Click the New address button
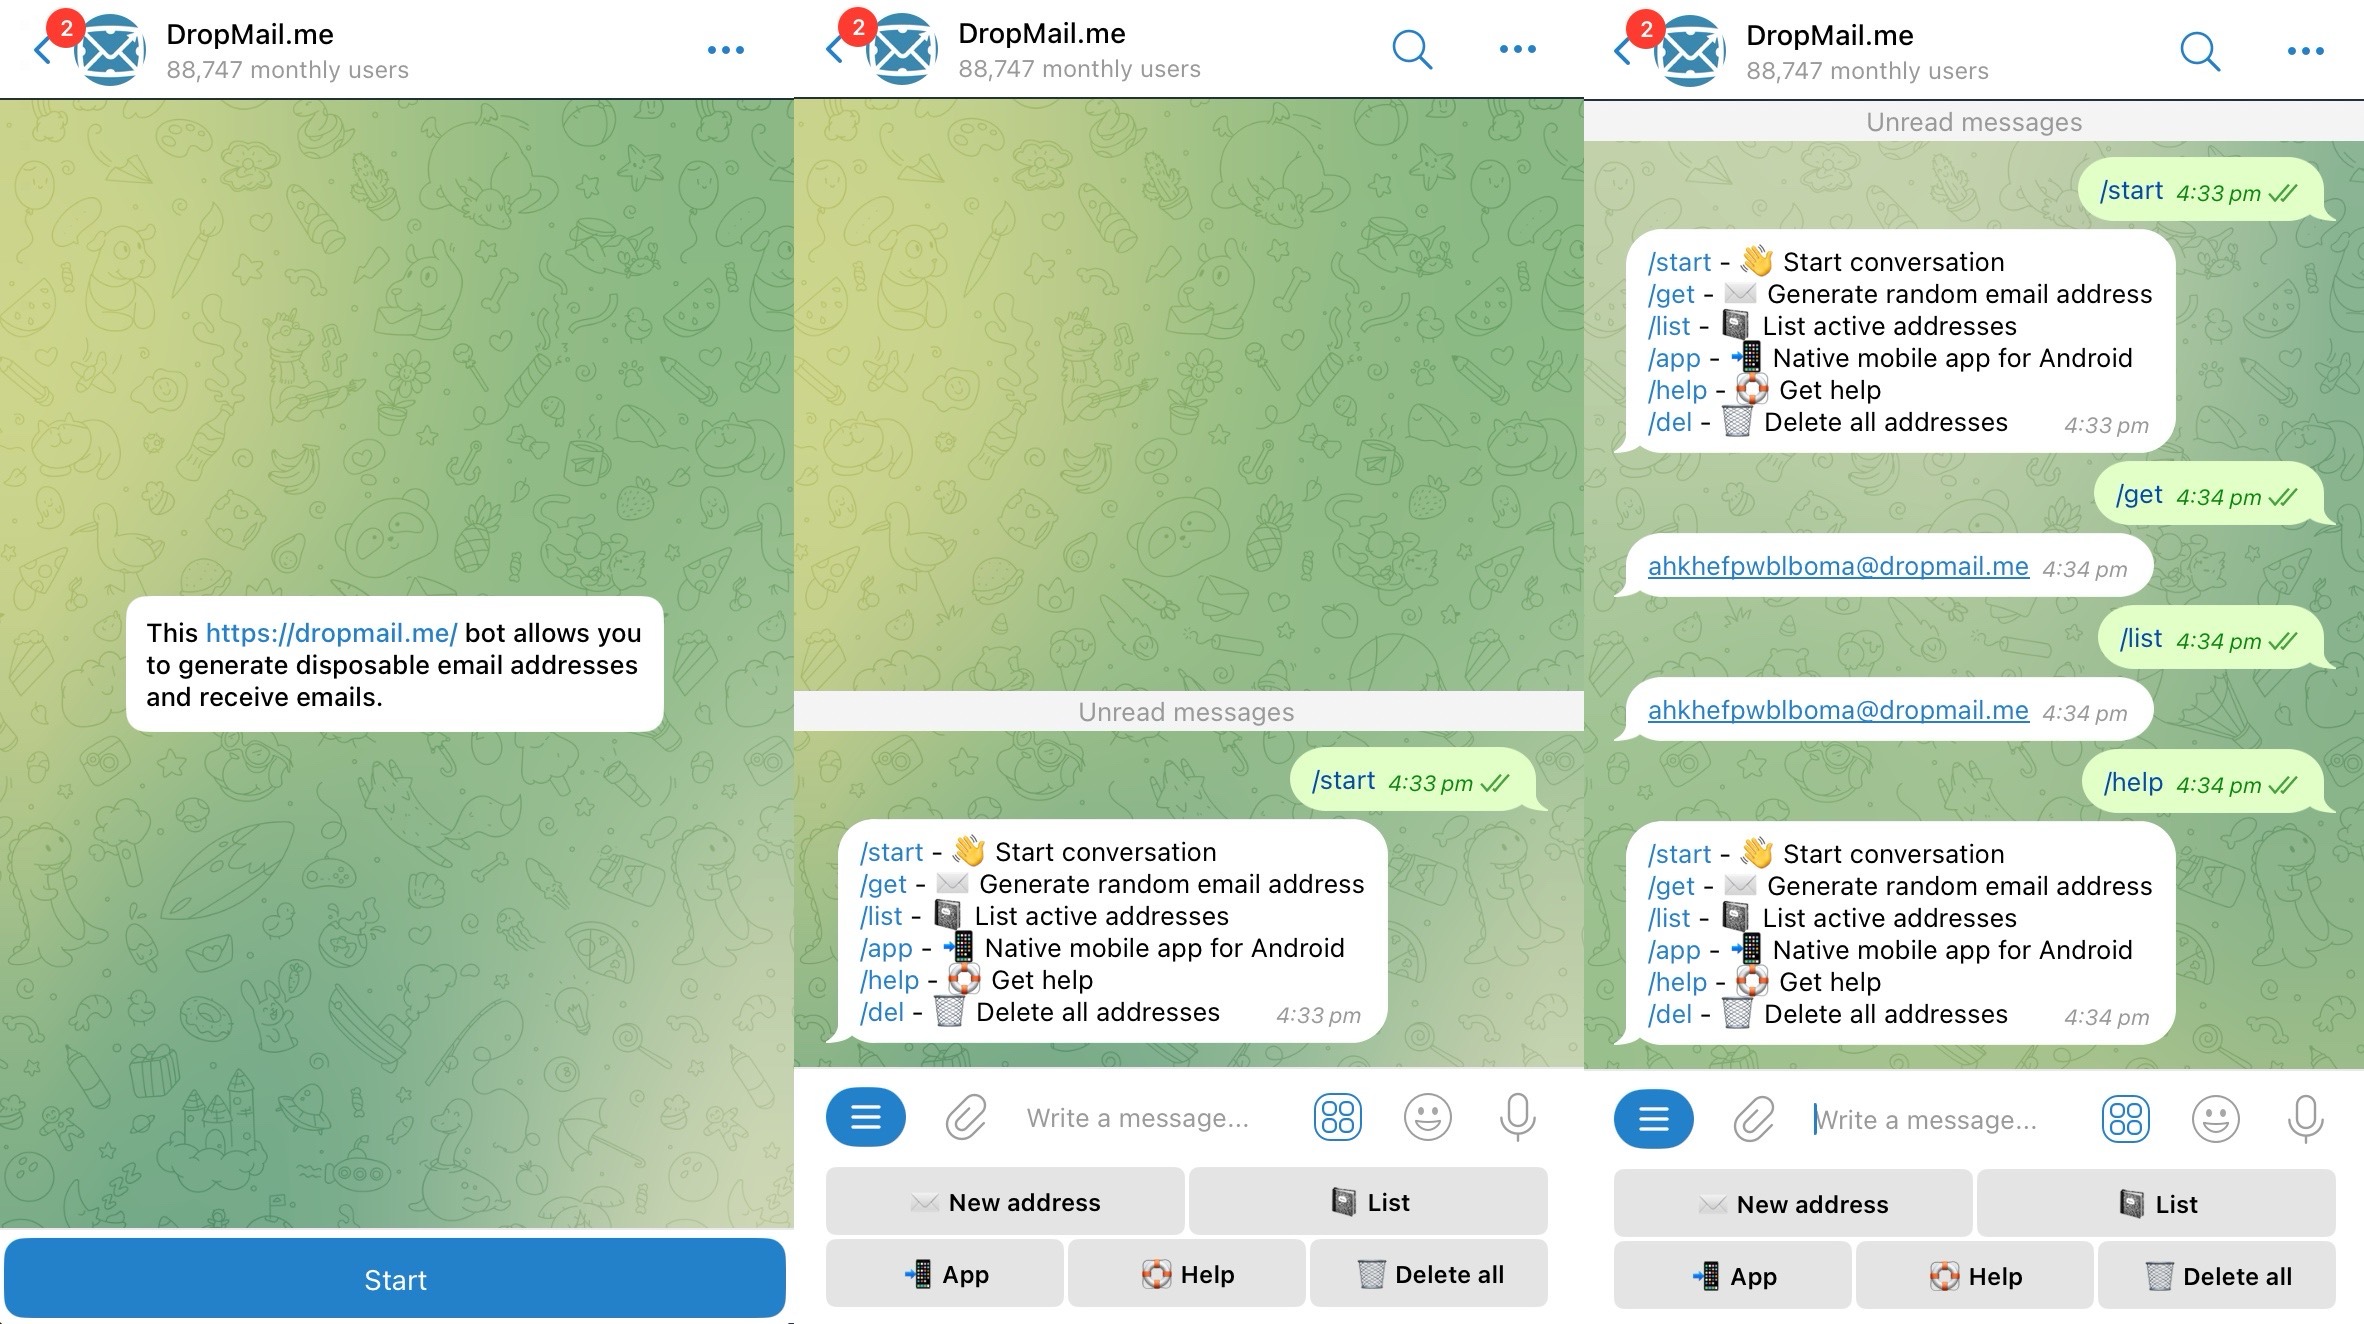This screenshot has width=2364, height=1324. click(x=1003, y=1202)
